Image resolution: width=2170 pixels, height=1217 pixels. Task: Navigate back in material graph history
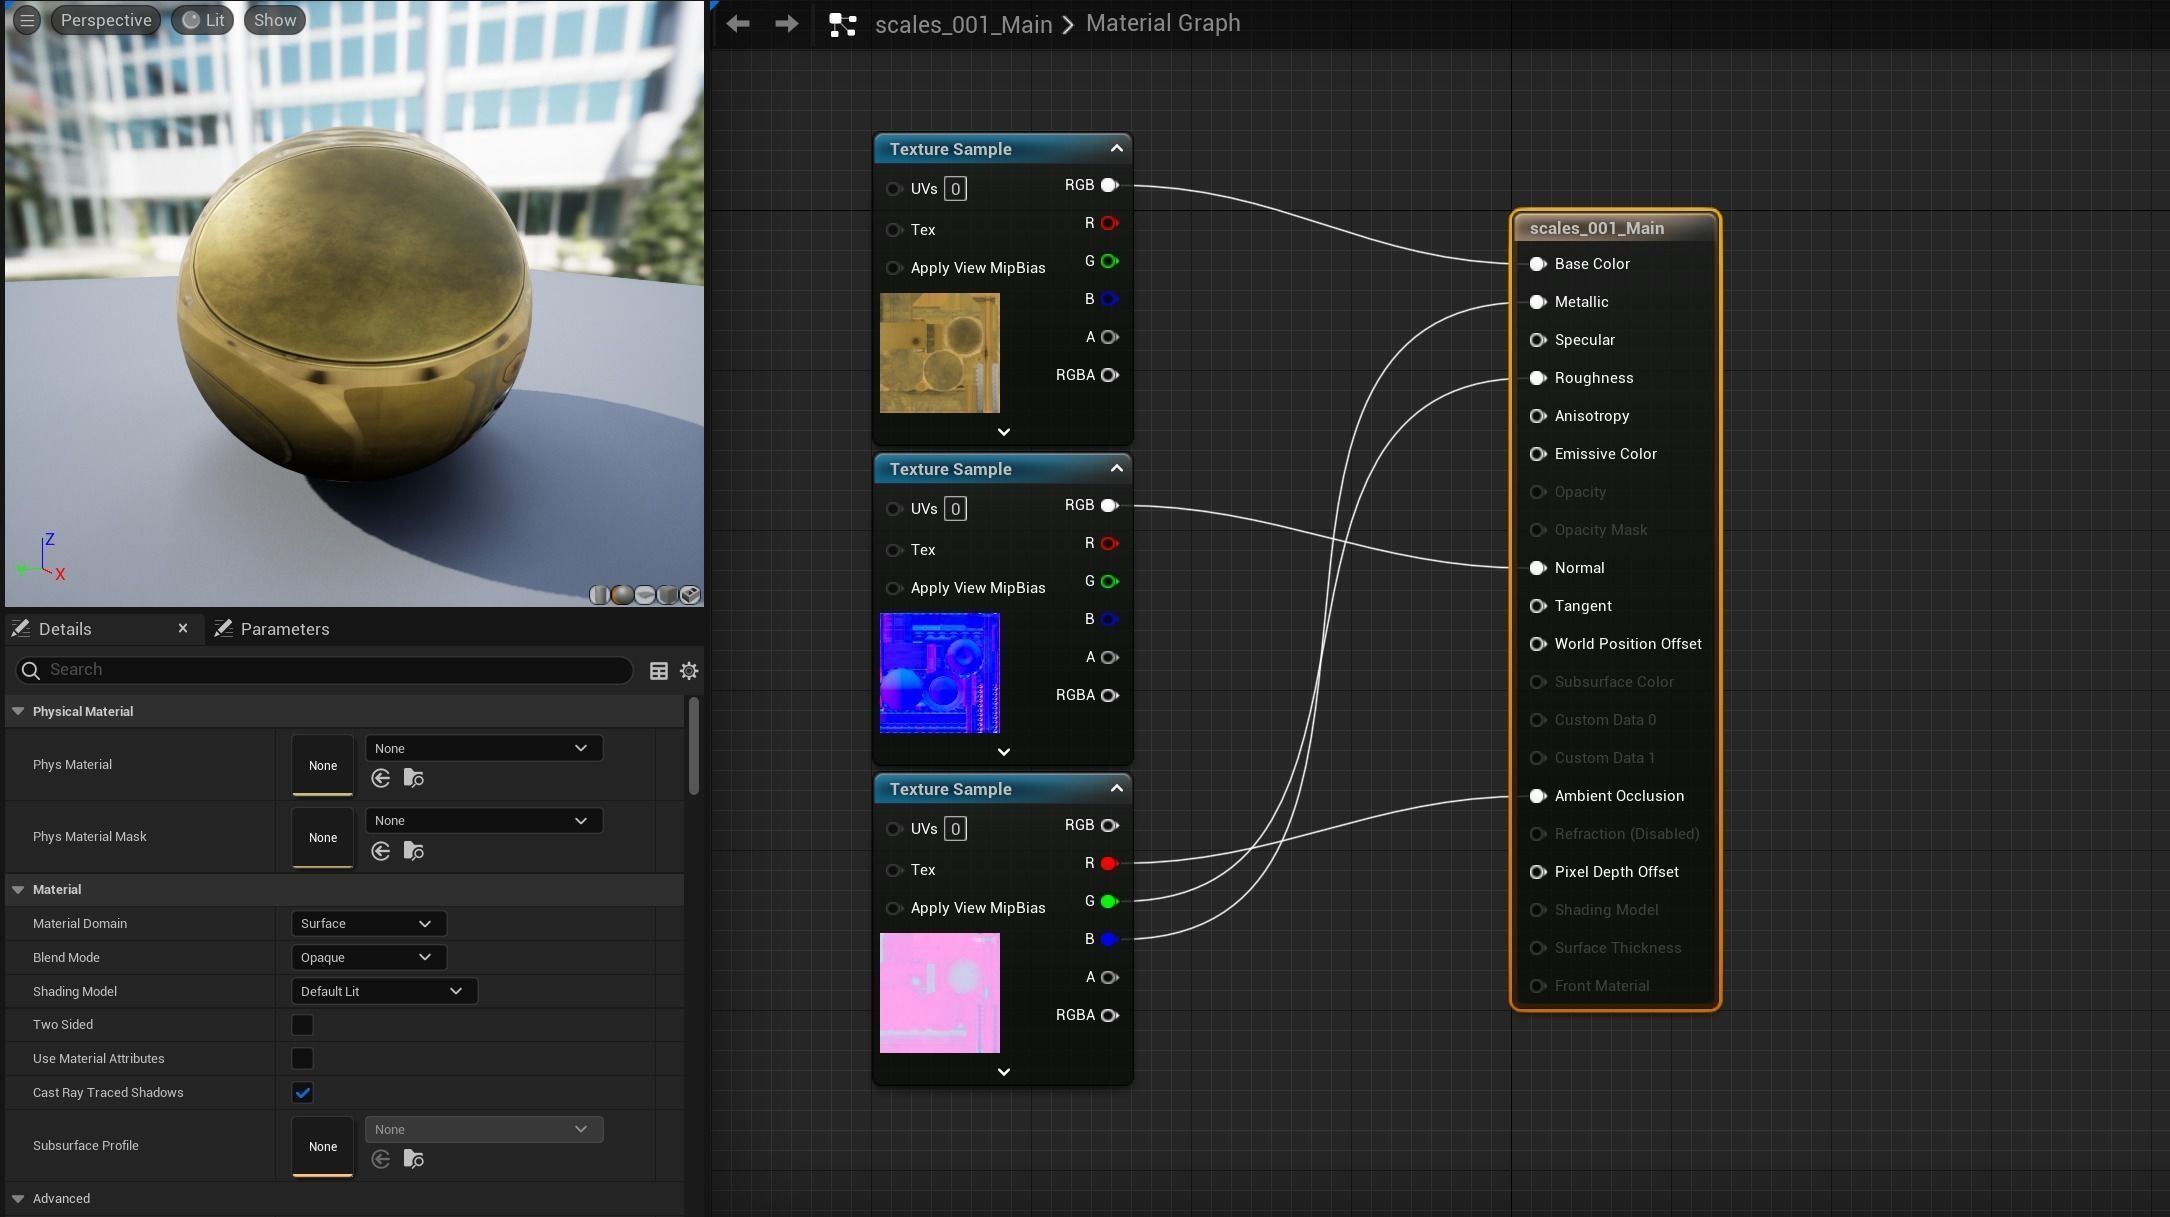(x=738, y=23)
